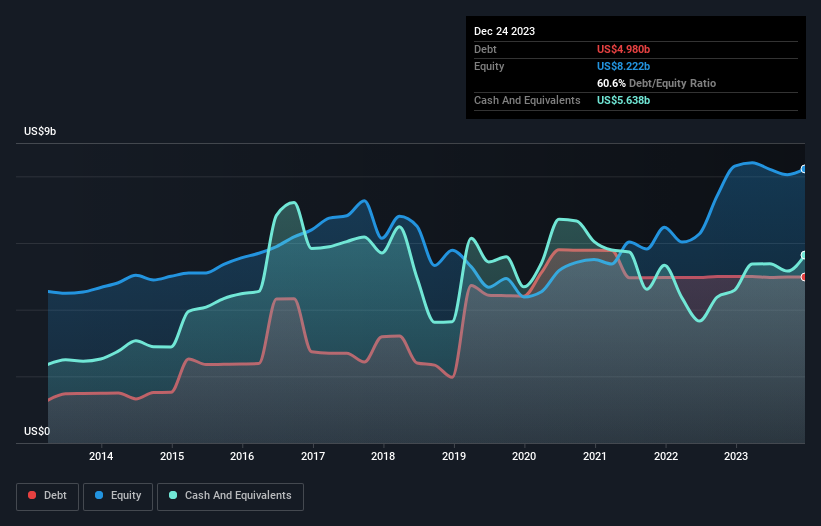Click the 2016 x-axis label

tap(242, 456)
